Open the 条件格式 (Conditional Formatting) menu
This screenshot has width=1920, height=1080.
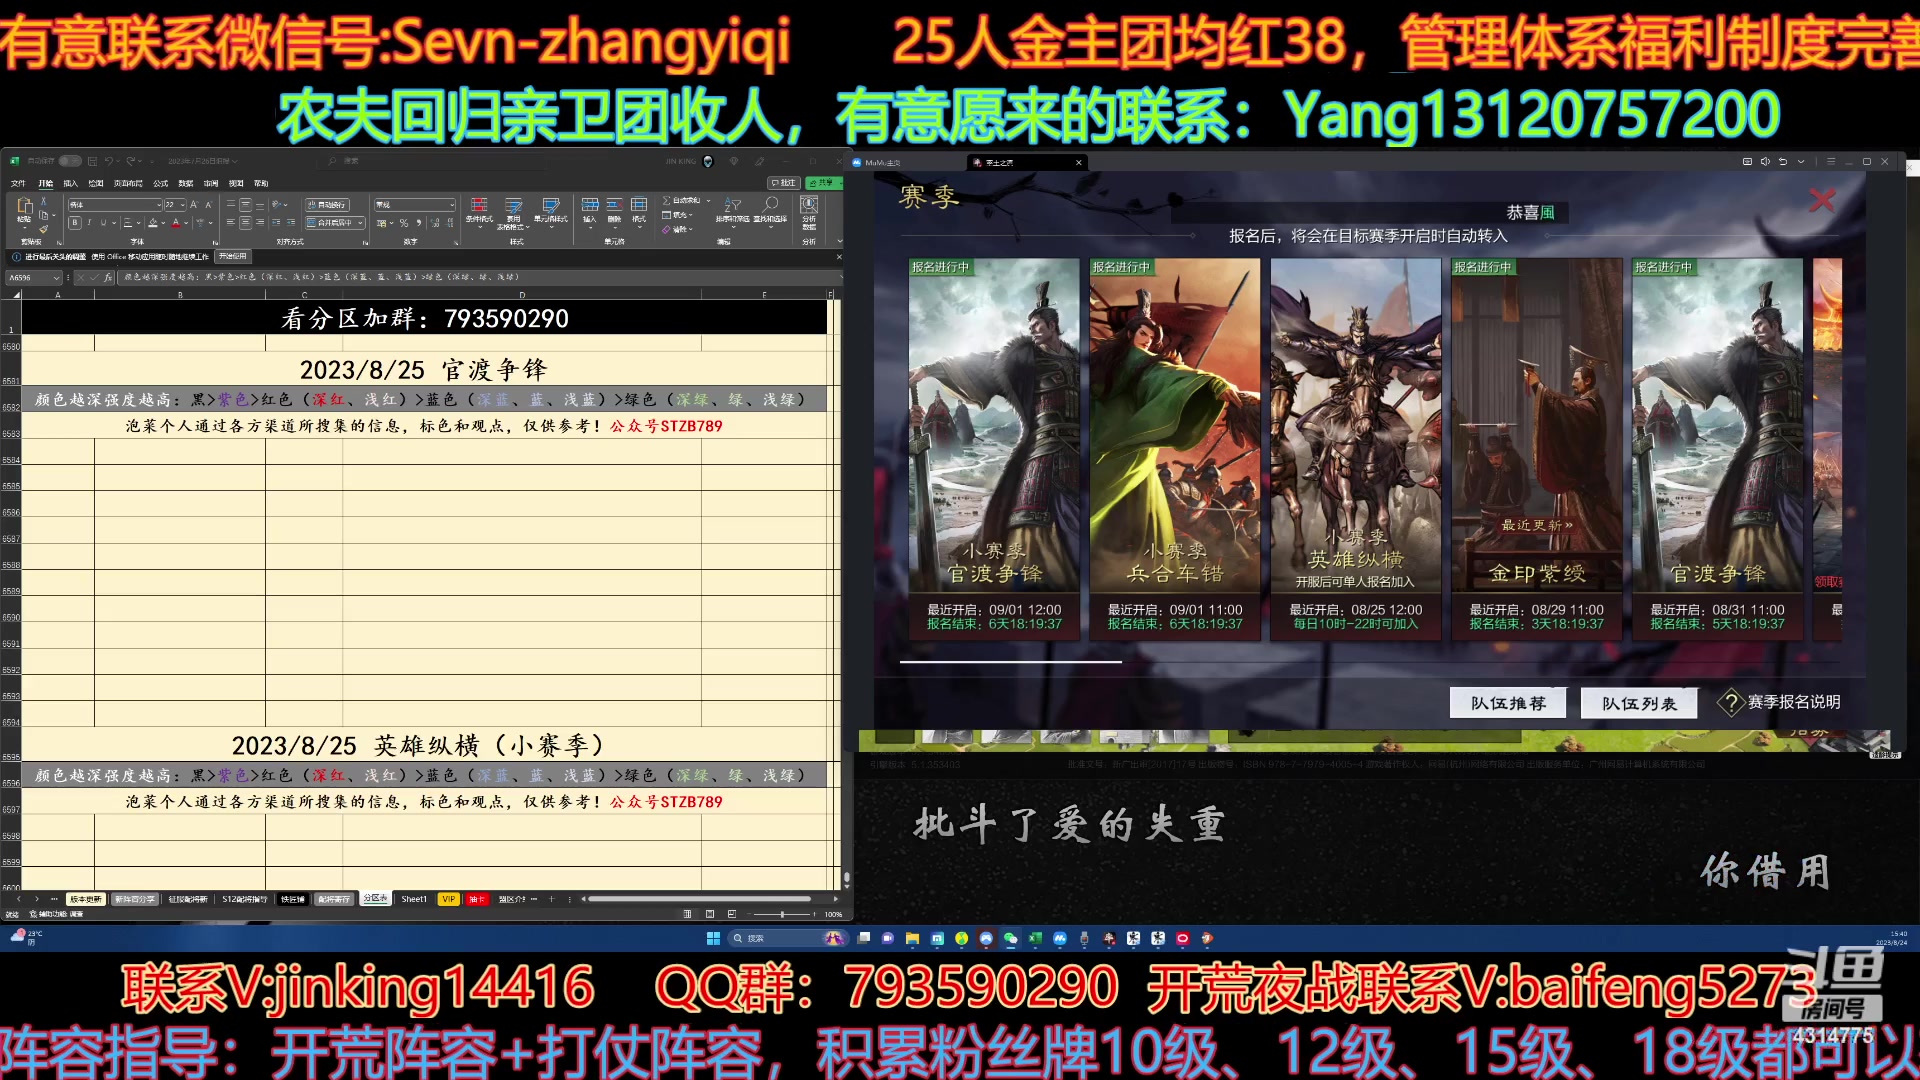pyautogui.click(x=479, y=212)
